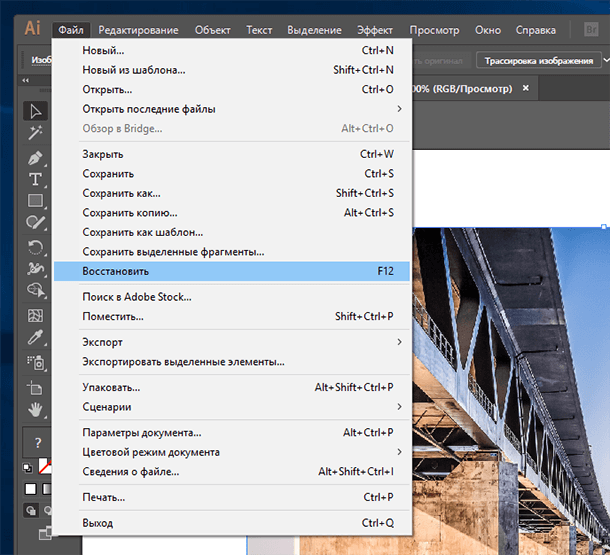
Task: Choose Сохранить как... menu item
Action: tap(232, 193)
